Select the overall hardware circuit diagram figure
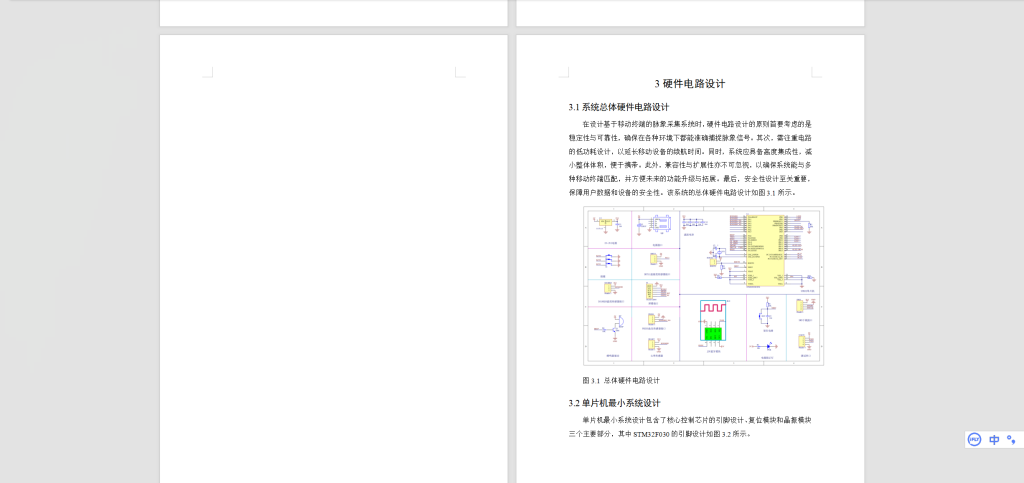Viewport: 1024px width, 483px height. pos(703,286)
